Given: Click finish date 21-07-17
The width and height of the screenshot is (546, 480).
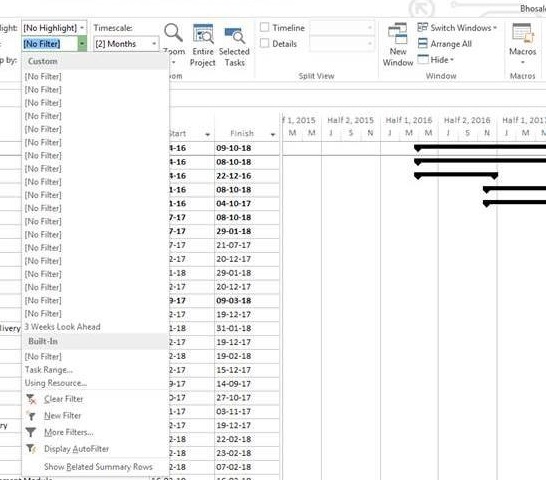Looking at the screenshot, I should tap(234, 245).
